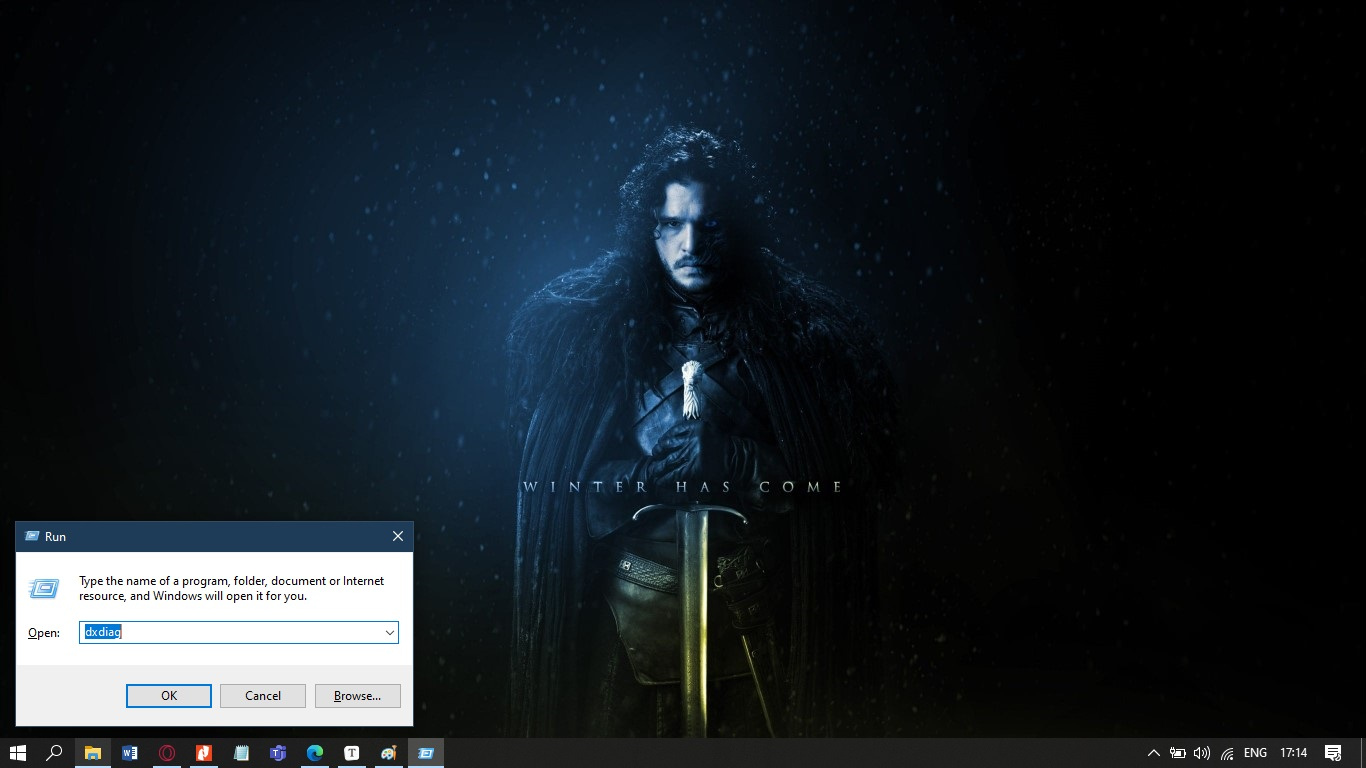The height and width of the screenshot is (768, 1366).
Task: Open Microsoft Teams from taskbar
Action: pyautogui.click(x=278, y=753)
